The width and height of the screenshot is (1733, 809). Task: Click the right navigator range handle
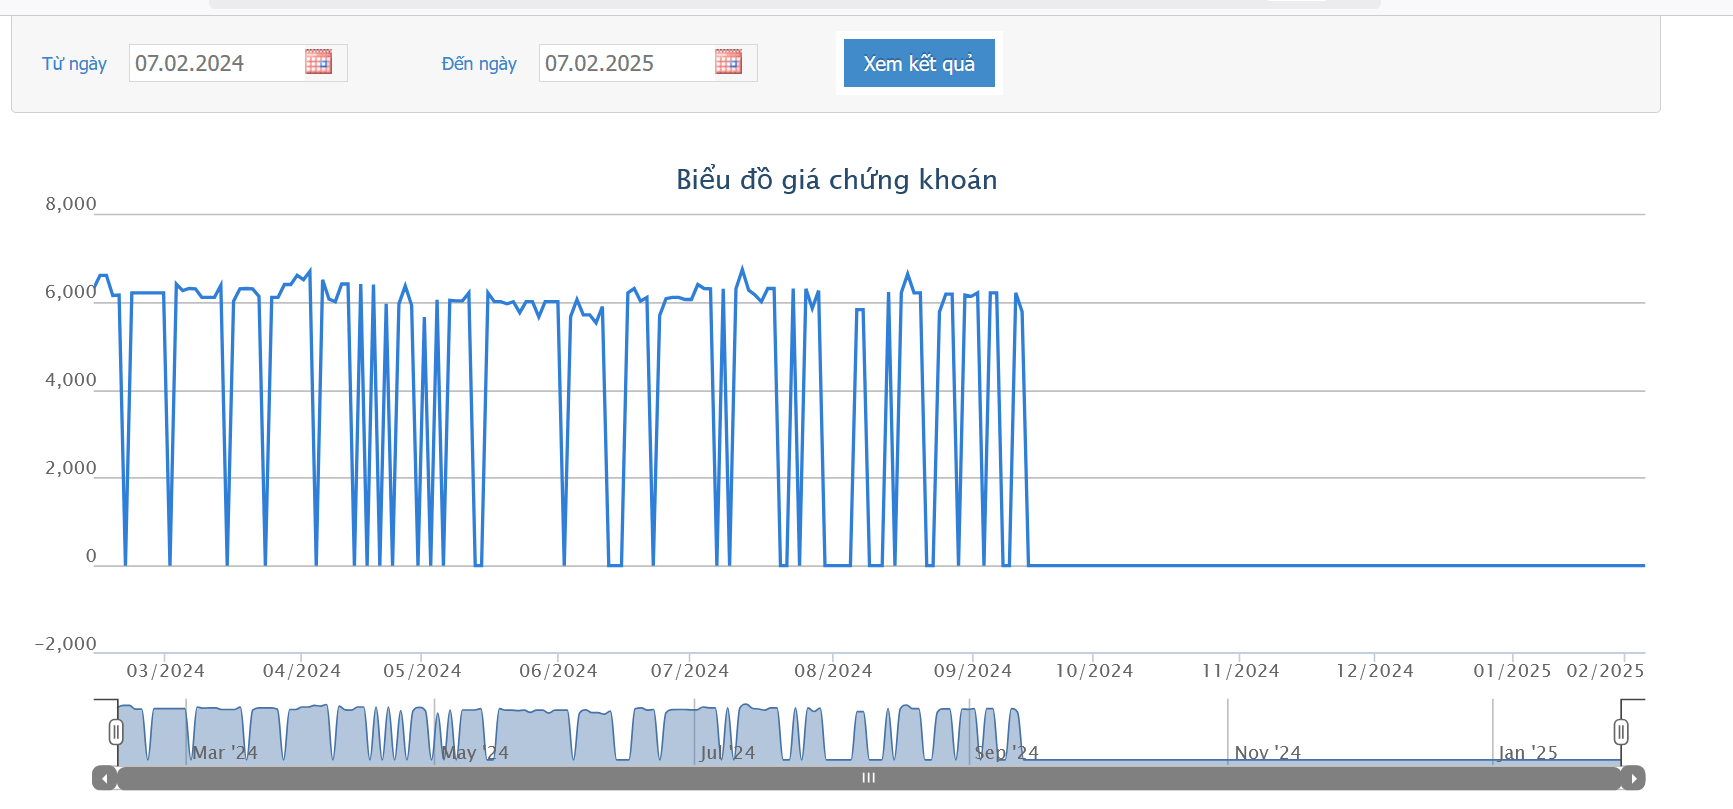pyautogui.click(x=1620, y=732)
